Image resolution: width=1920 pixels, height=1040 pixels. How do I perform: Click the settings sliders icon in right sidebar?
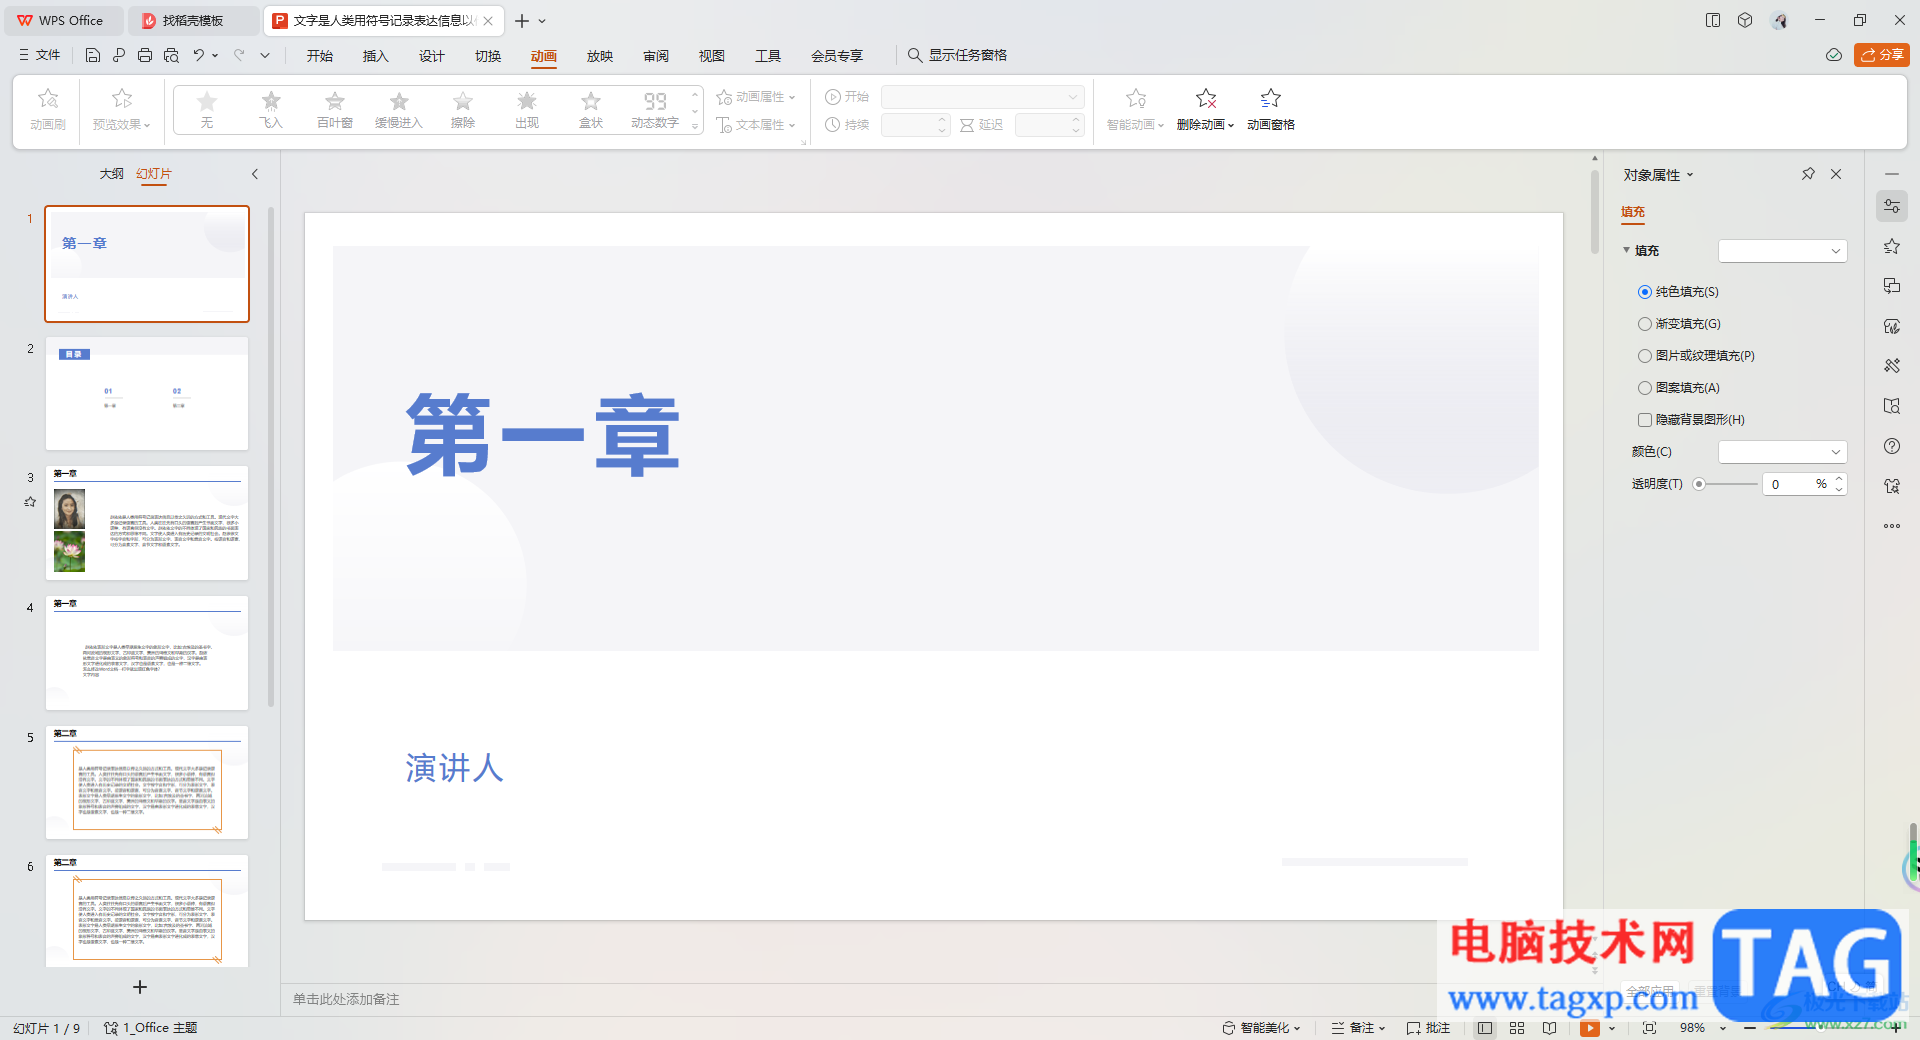pos(1891,206)
